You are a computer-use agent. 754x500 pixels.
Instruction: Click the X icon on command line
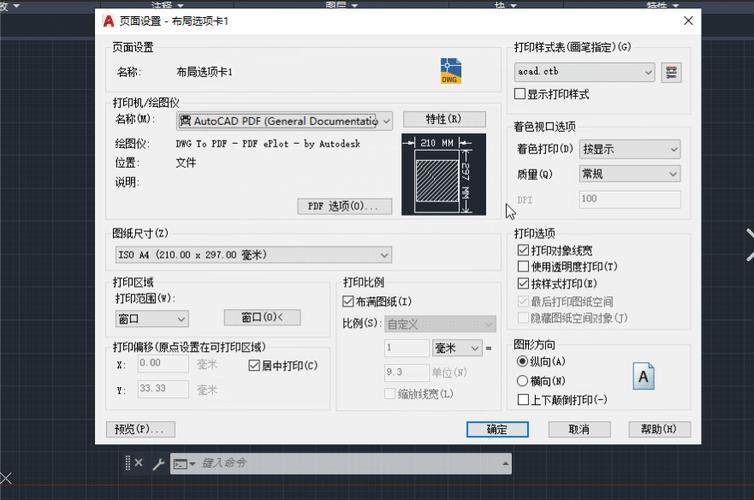pyautogui.click(x=138, y=462)
